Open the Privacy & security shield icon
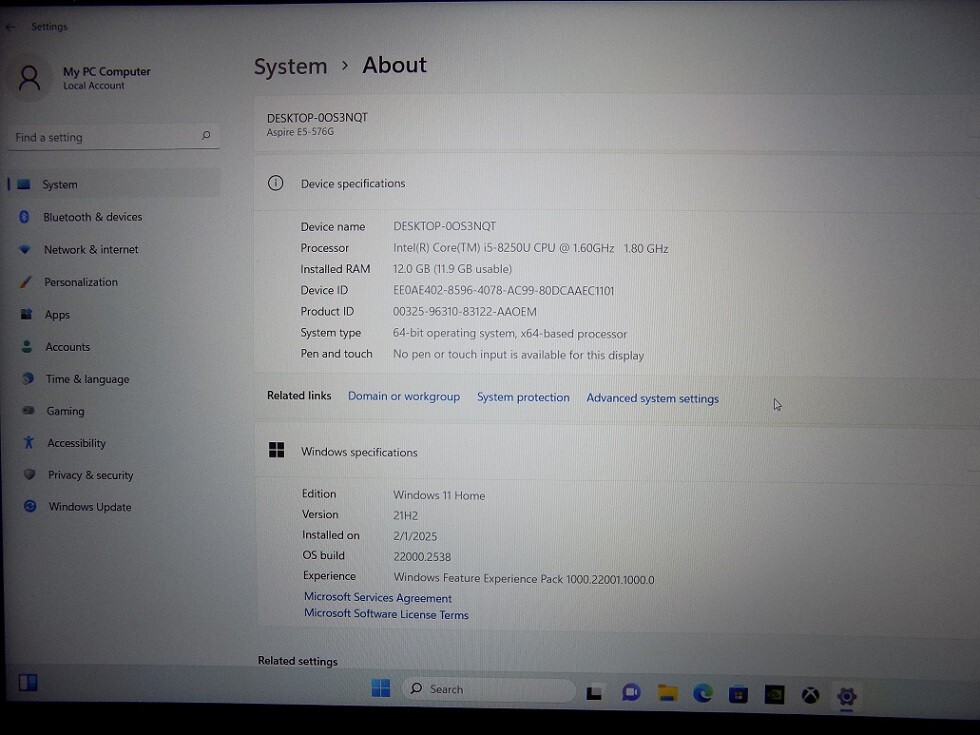Image resolution: width=980 pixels, height=735 pixels. coord(29,474)
